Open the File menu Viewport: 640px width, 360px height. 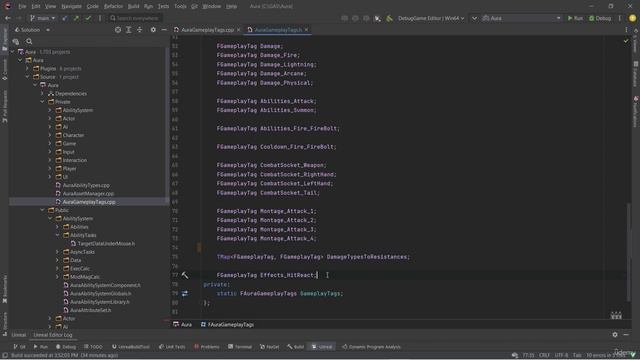(x=22, y=6)
